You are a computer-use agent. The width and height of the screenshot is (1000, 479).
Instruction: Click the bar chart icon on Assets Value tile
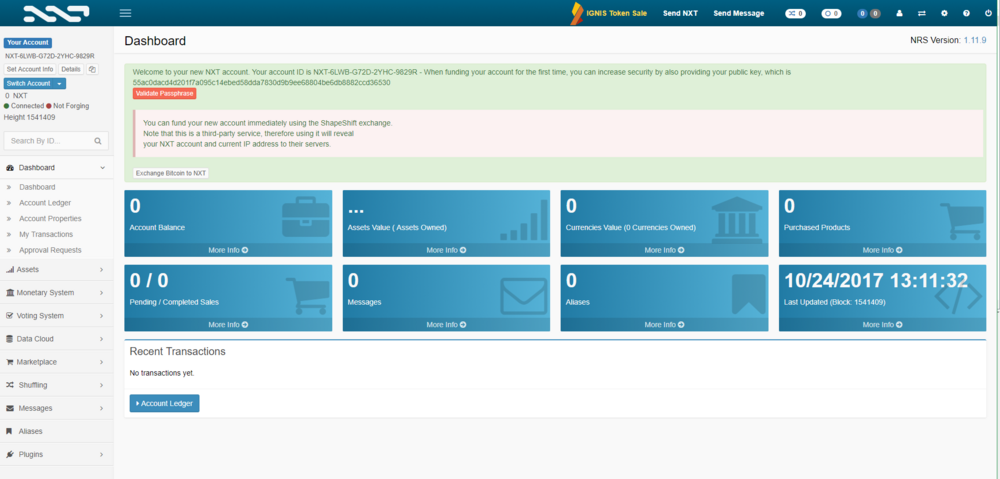(x=524, y=219)
